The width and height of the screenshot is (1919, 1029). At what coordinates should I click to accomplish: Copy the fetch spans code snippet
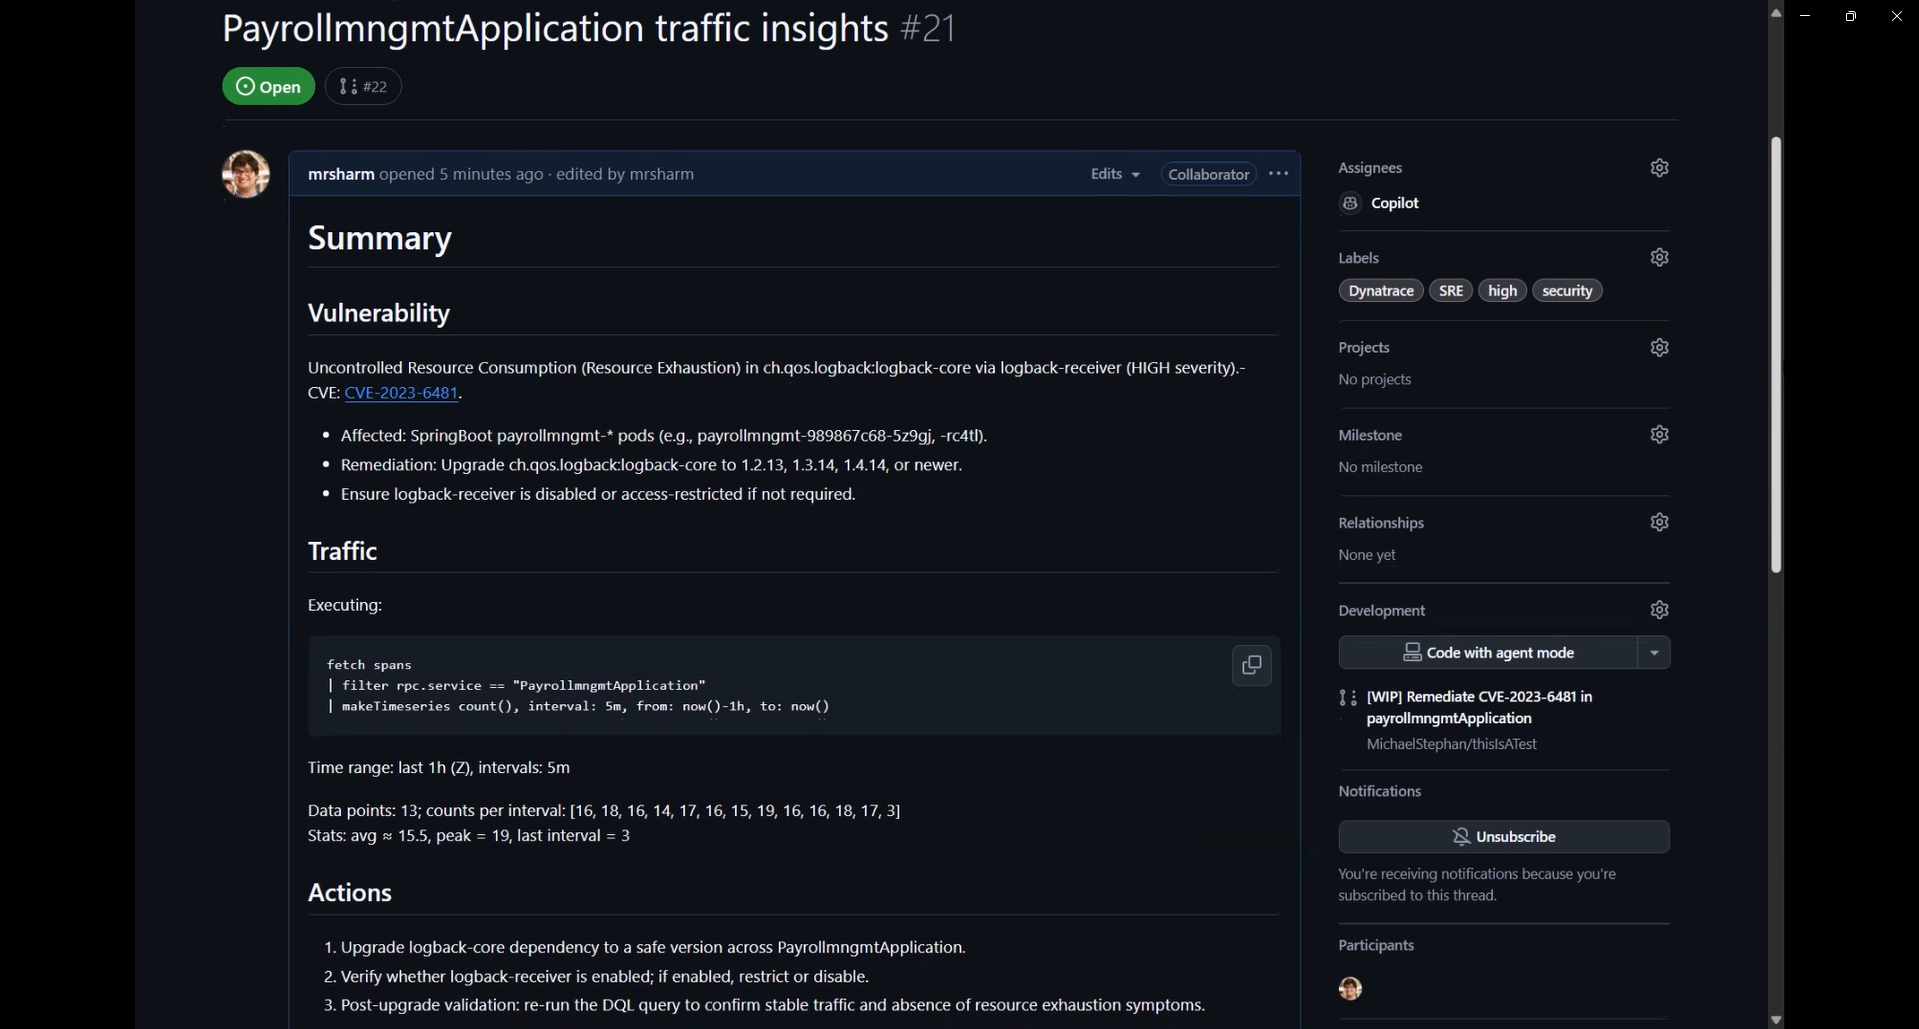[x=1251, y=665]
